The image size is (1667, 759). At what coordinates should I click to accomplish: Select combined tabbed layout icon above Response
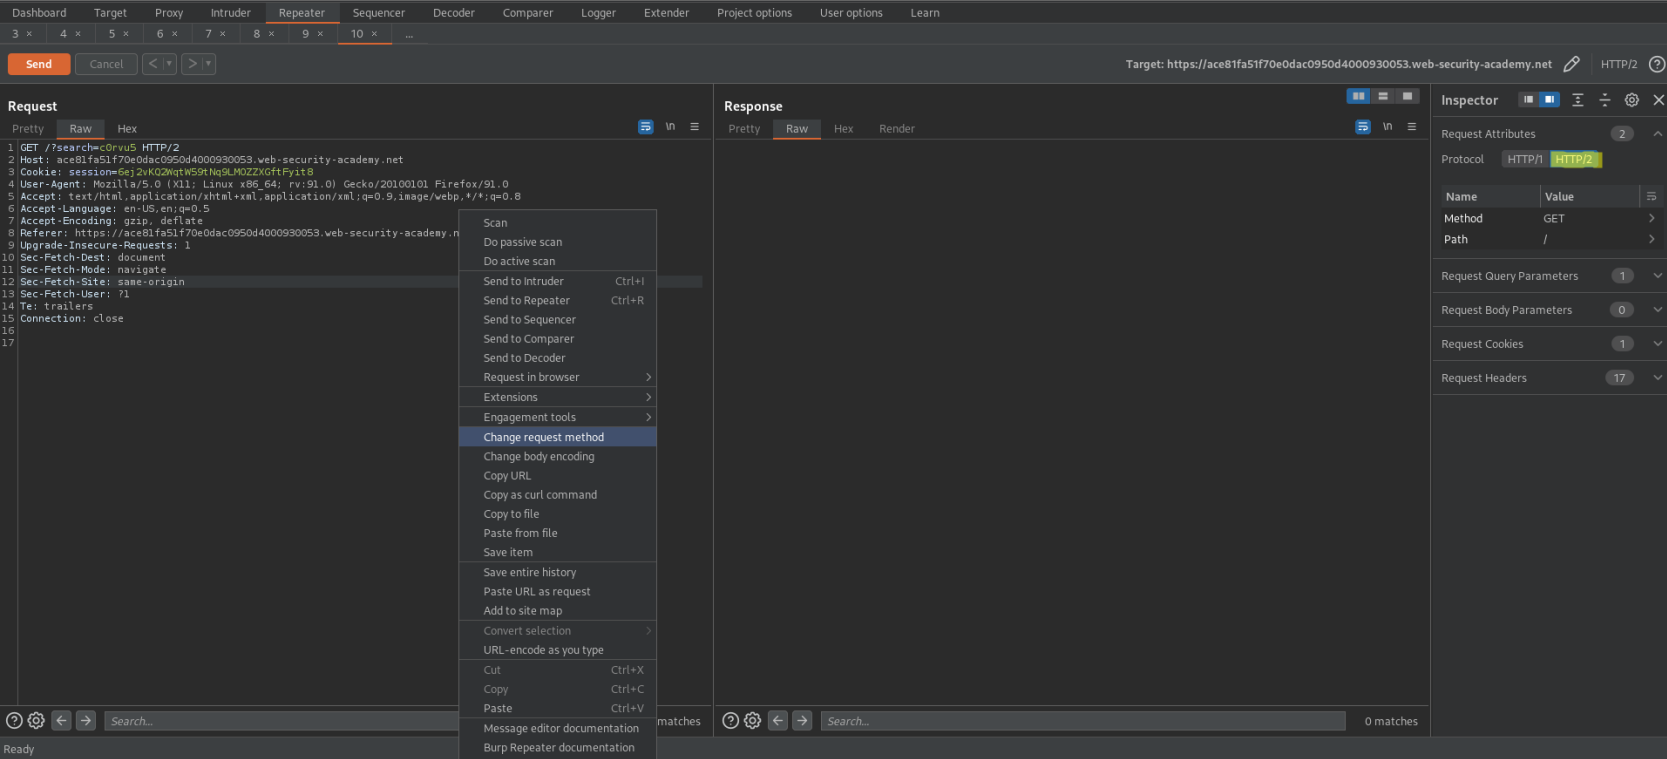click(x=1407, y=96)
